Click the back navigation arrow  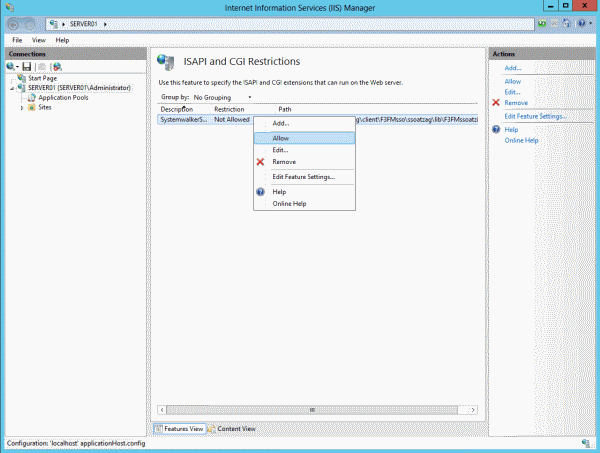13,24
